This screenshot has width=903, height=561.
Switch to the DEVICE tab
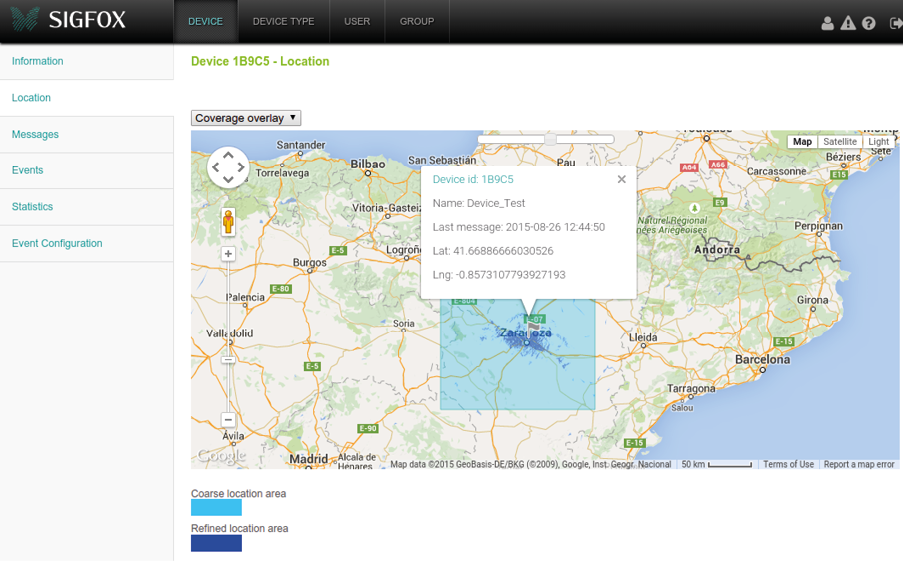point(206,21)
